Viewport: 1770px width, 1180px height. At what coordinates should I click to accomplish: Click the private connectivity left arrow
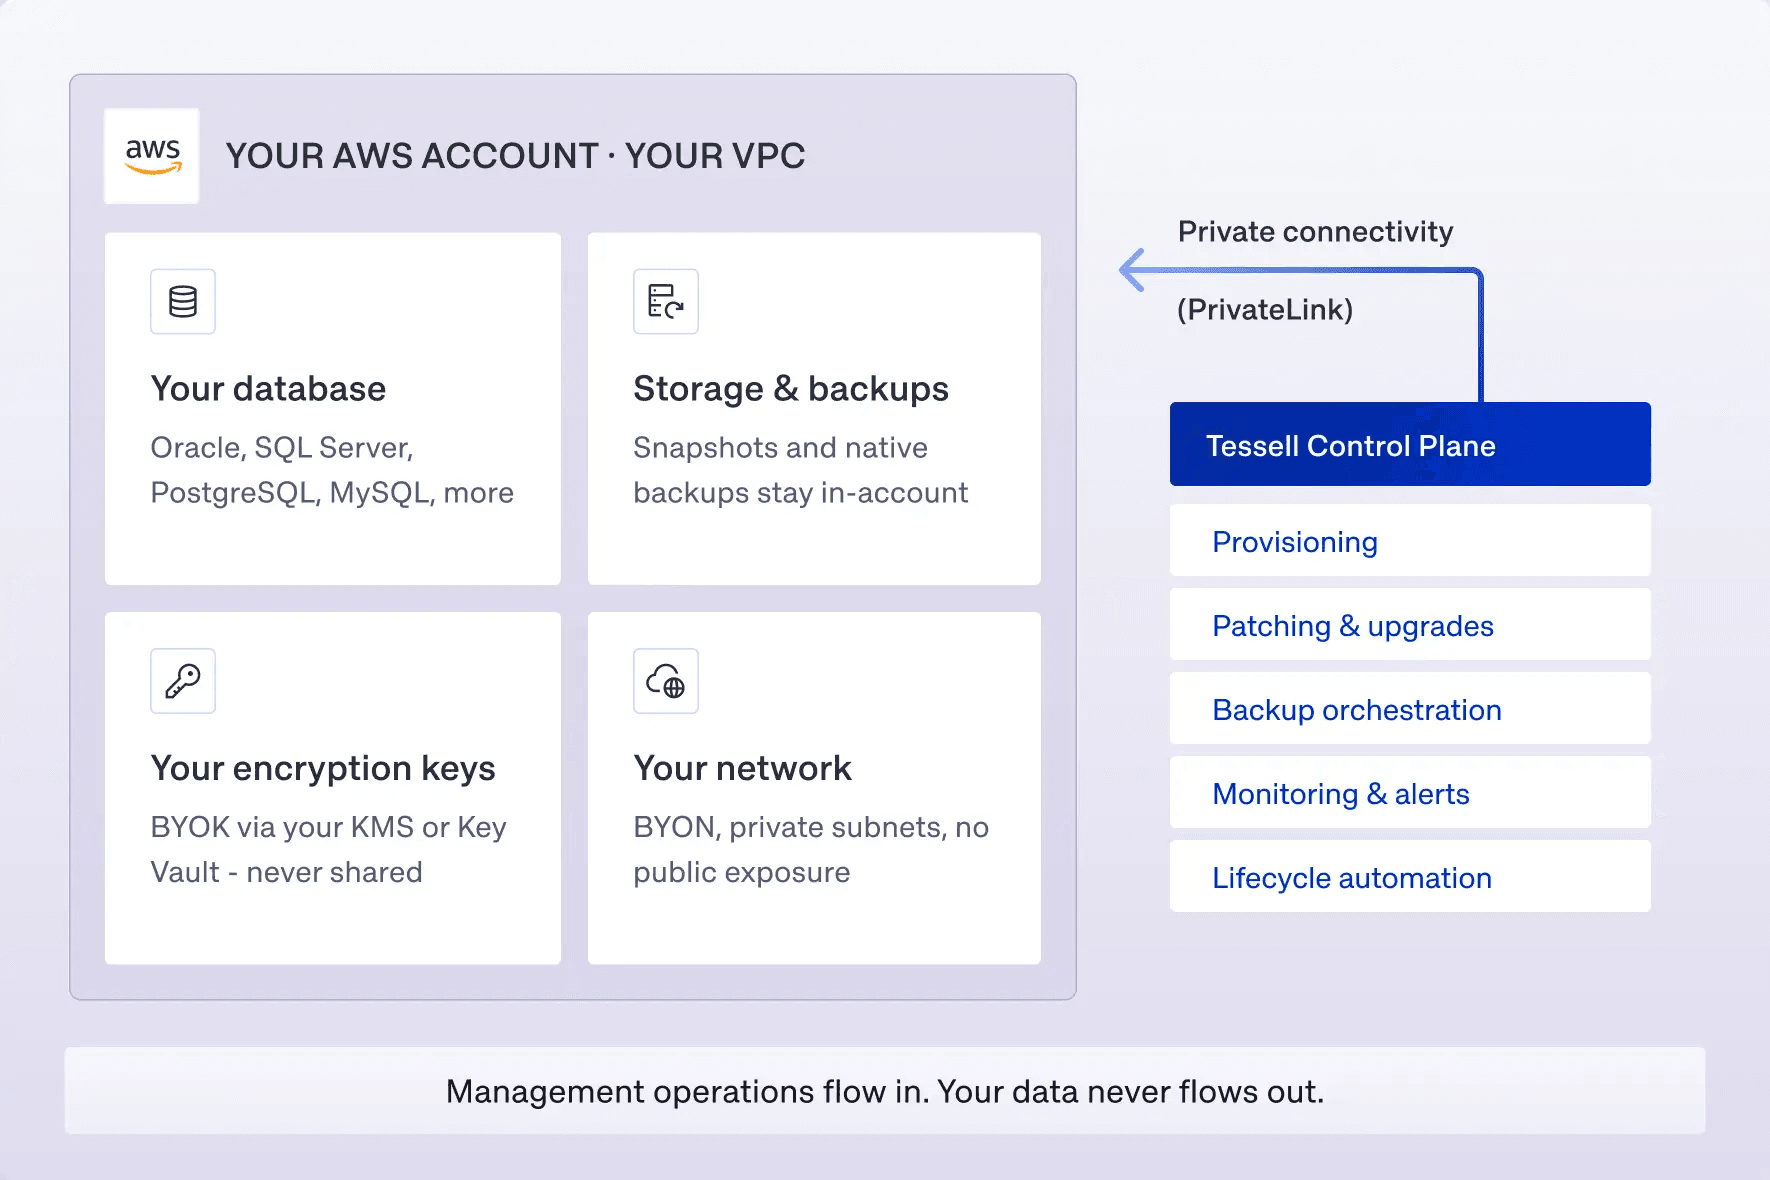[x=1133, y=270]
